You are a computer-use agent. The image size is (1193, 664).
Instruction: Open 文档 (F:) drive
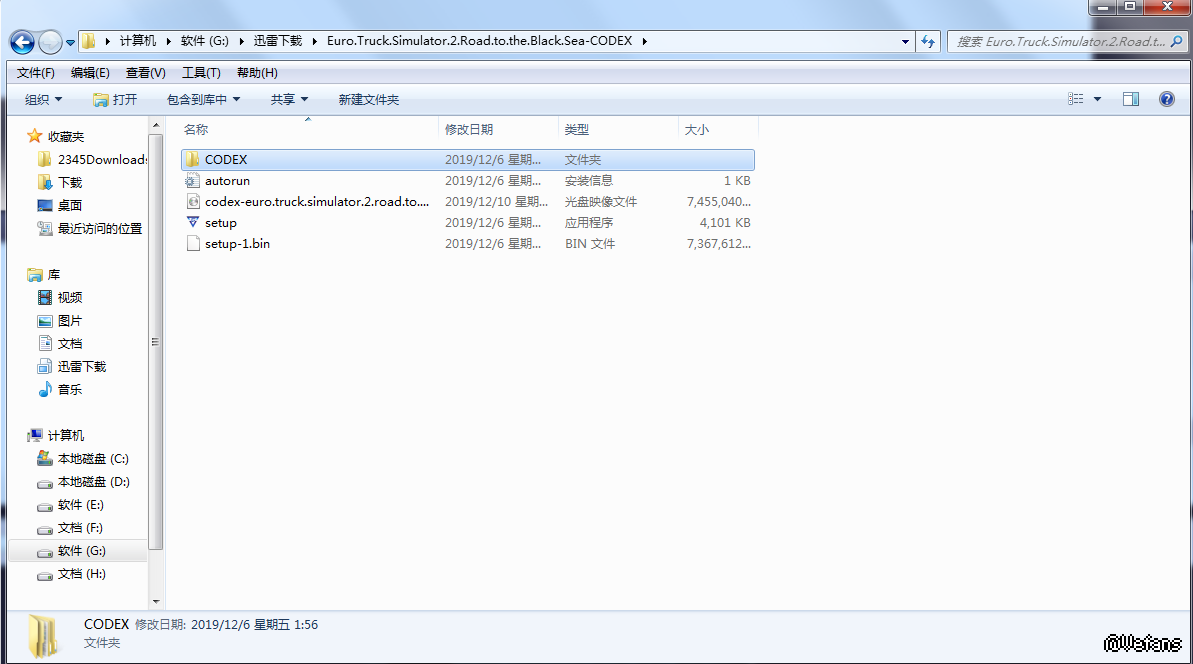click(70, 528)
